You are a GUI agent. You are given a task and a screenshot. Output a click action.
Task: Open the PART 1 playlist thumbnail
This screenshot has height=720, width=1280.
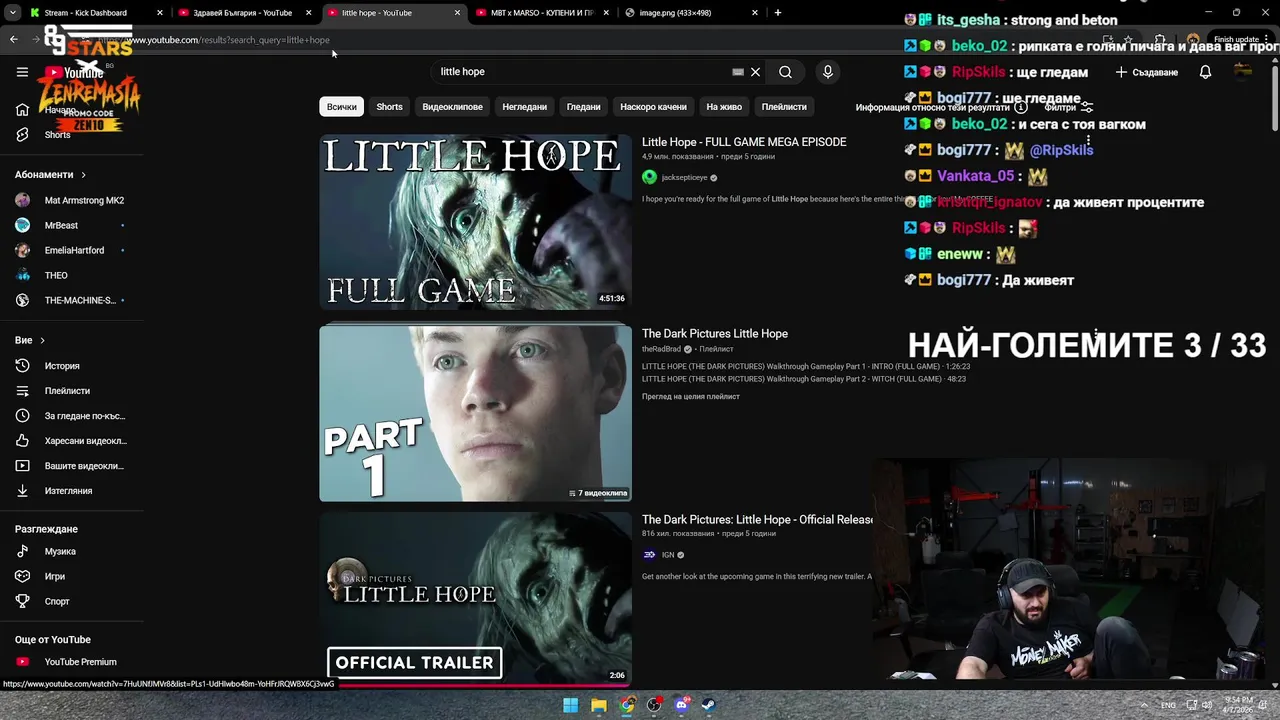click(x=475, y=413)
